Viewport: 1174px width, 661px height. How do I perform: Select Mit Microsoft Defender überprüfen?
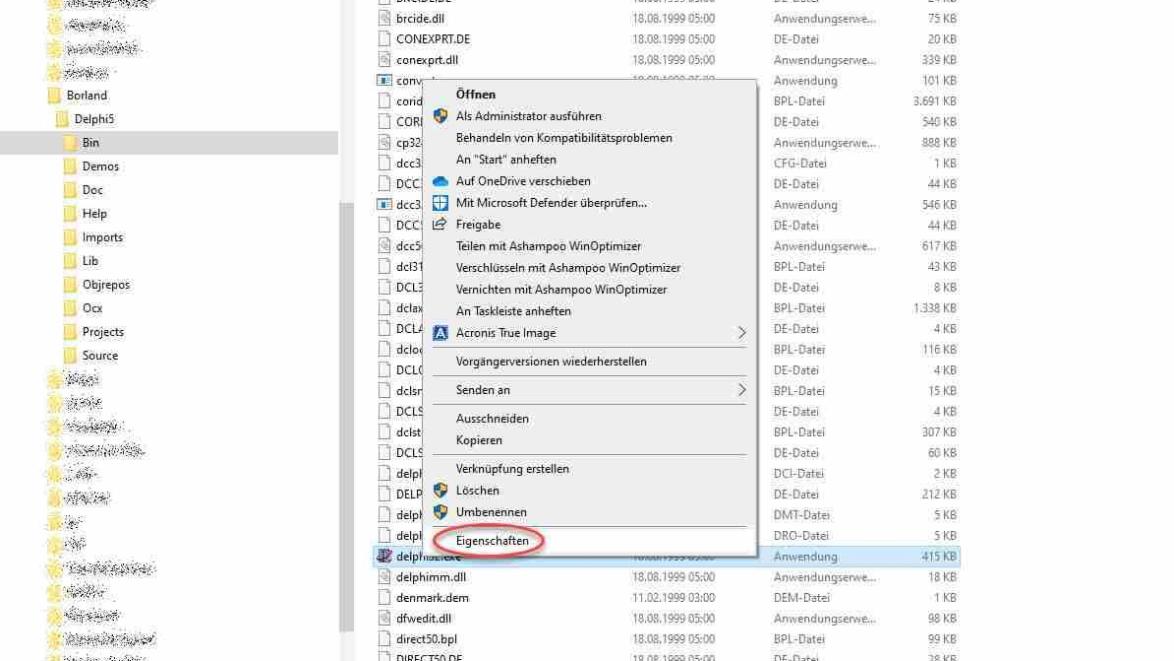tap(550, 203)
